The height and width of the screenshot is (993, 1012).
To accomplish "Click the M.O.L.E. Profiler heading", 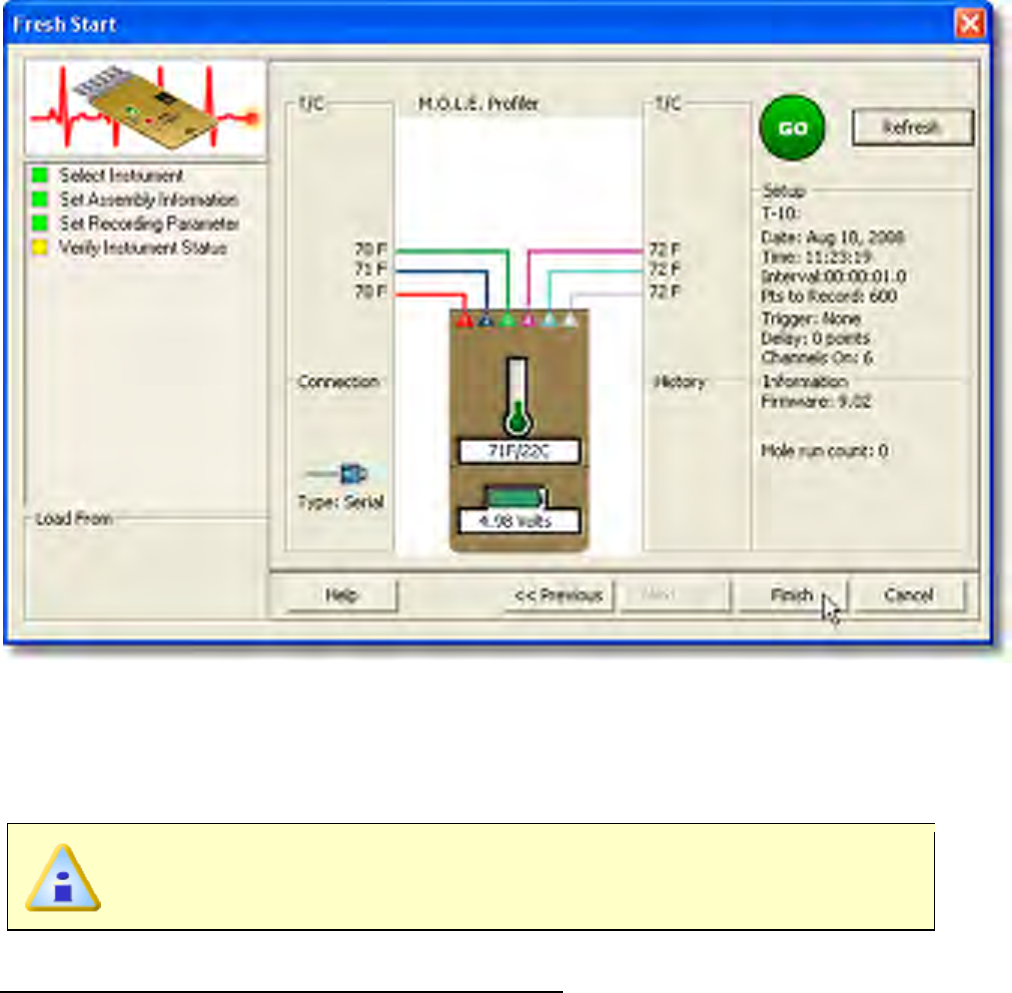I will point(478,103).
